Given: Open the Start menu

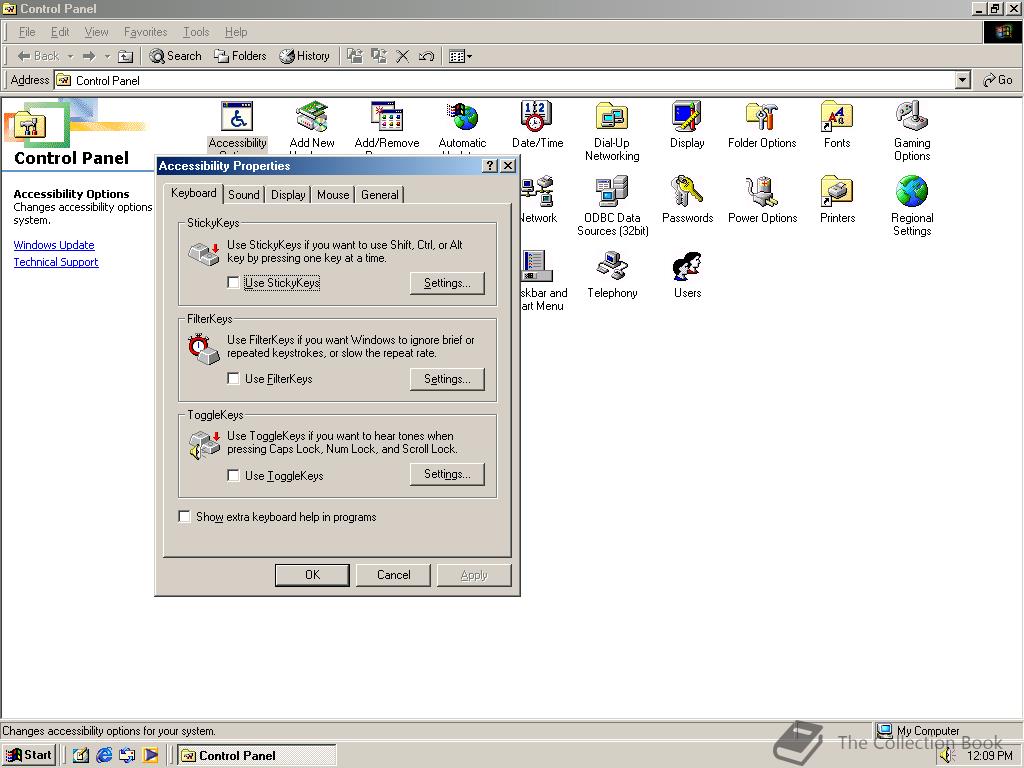Looking at the screenshot, I should click(x=29, y=755).
